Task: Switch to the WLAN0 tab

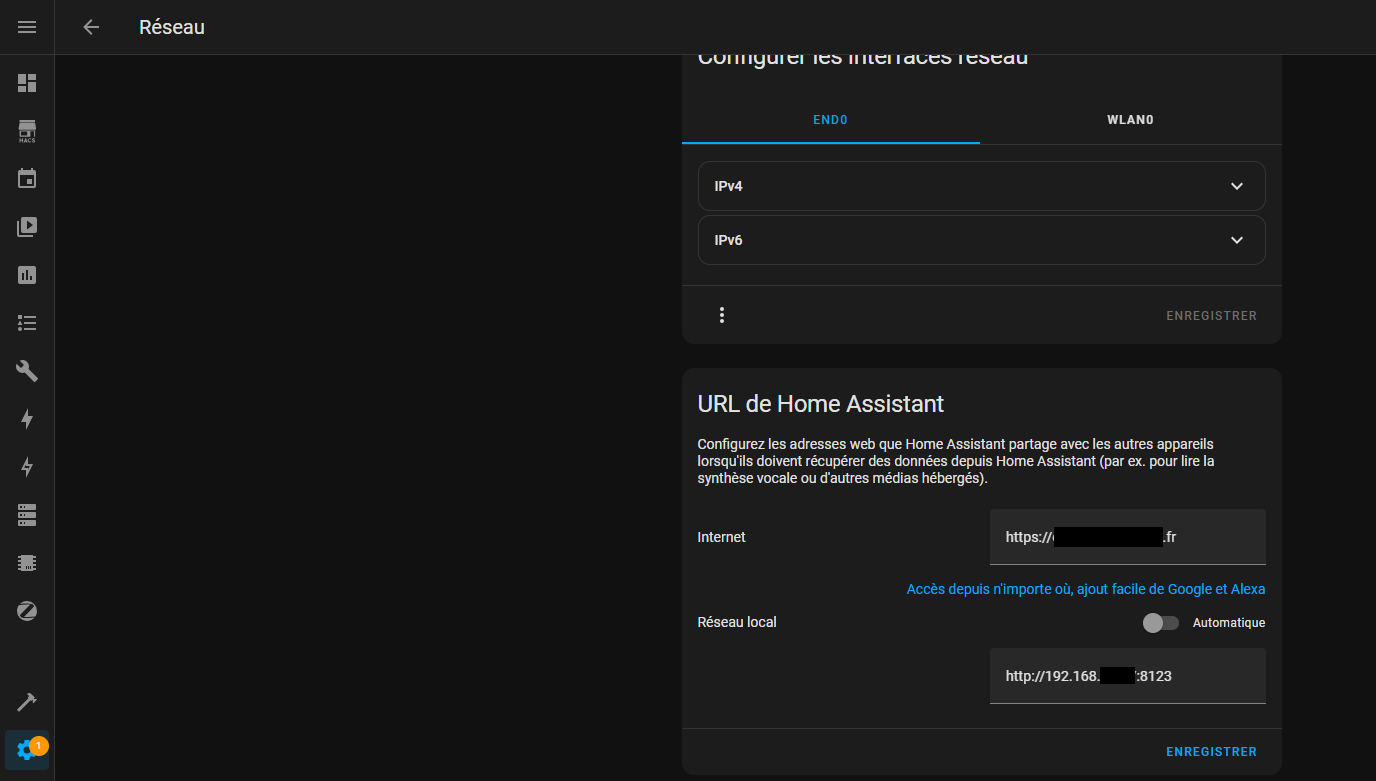Action: [1130, 120]
